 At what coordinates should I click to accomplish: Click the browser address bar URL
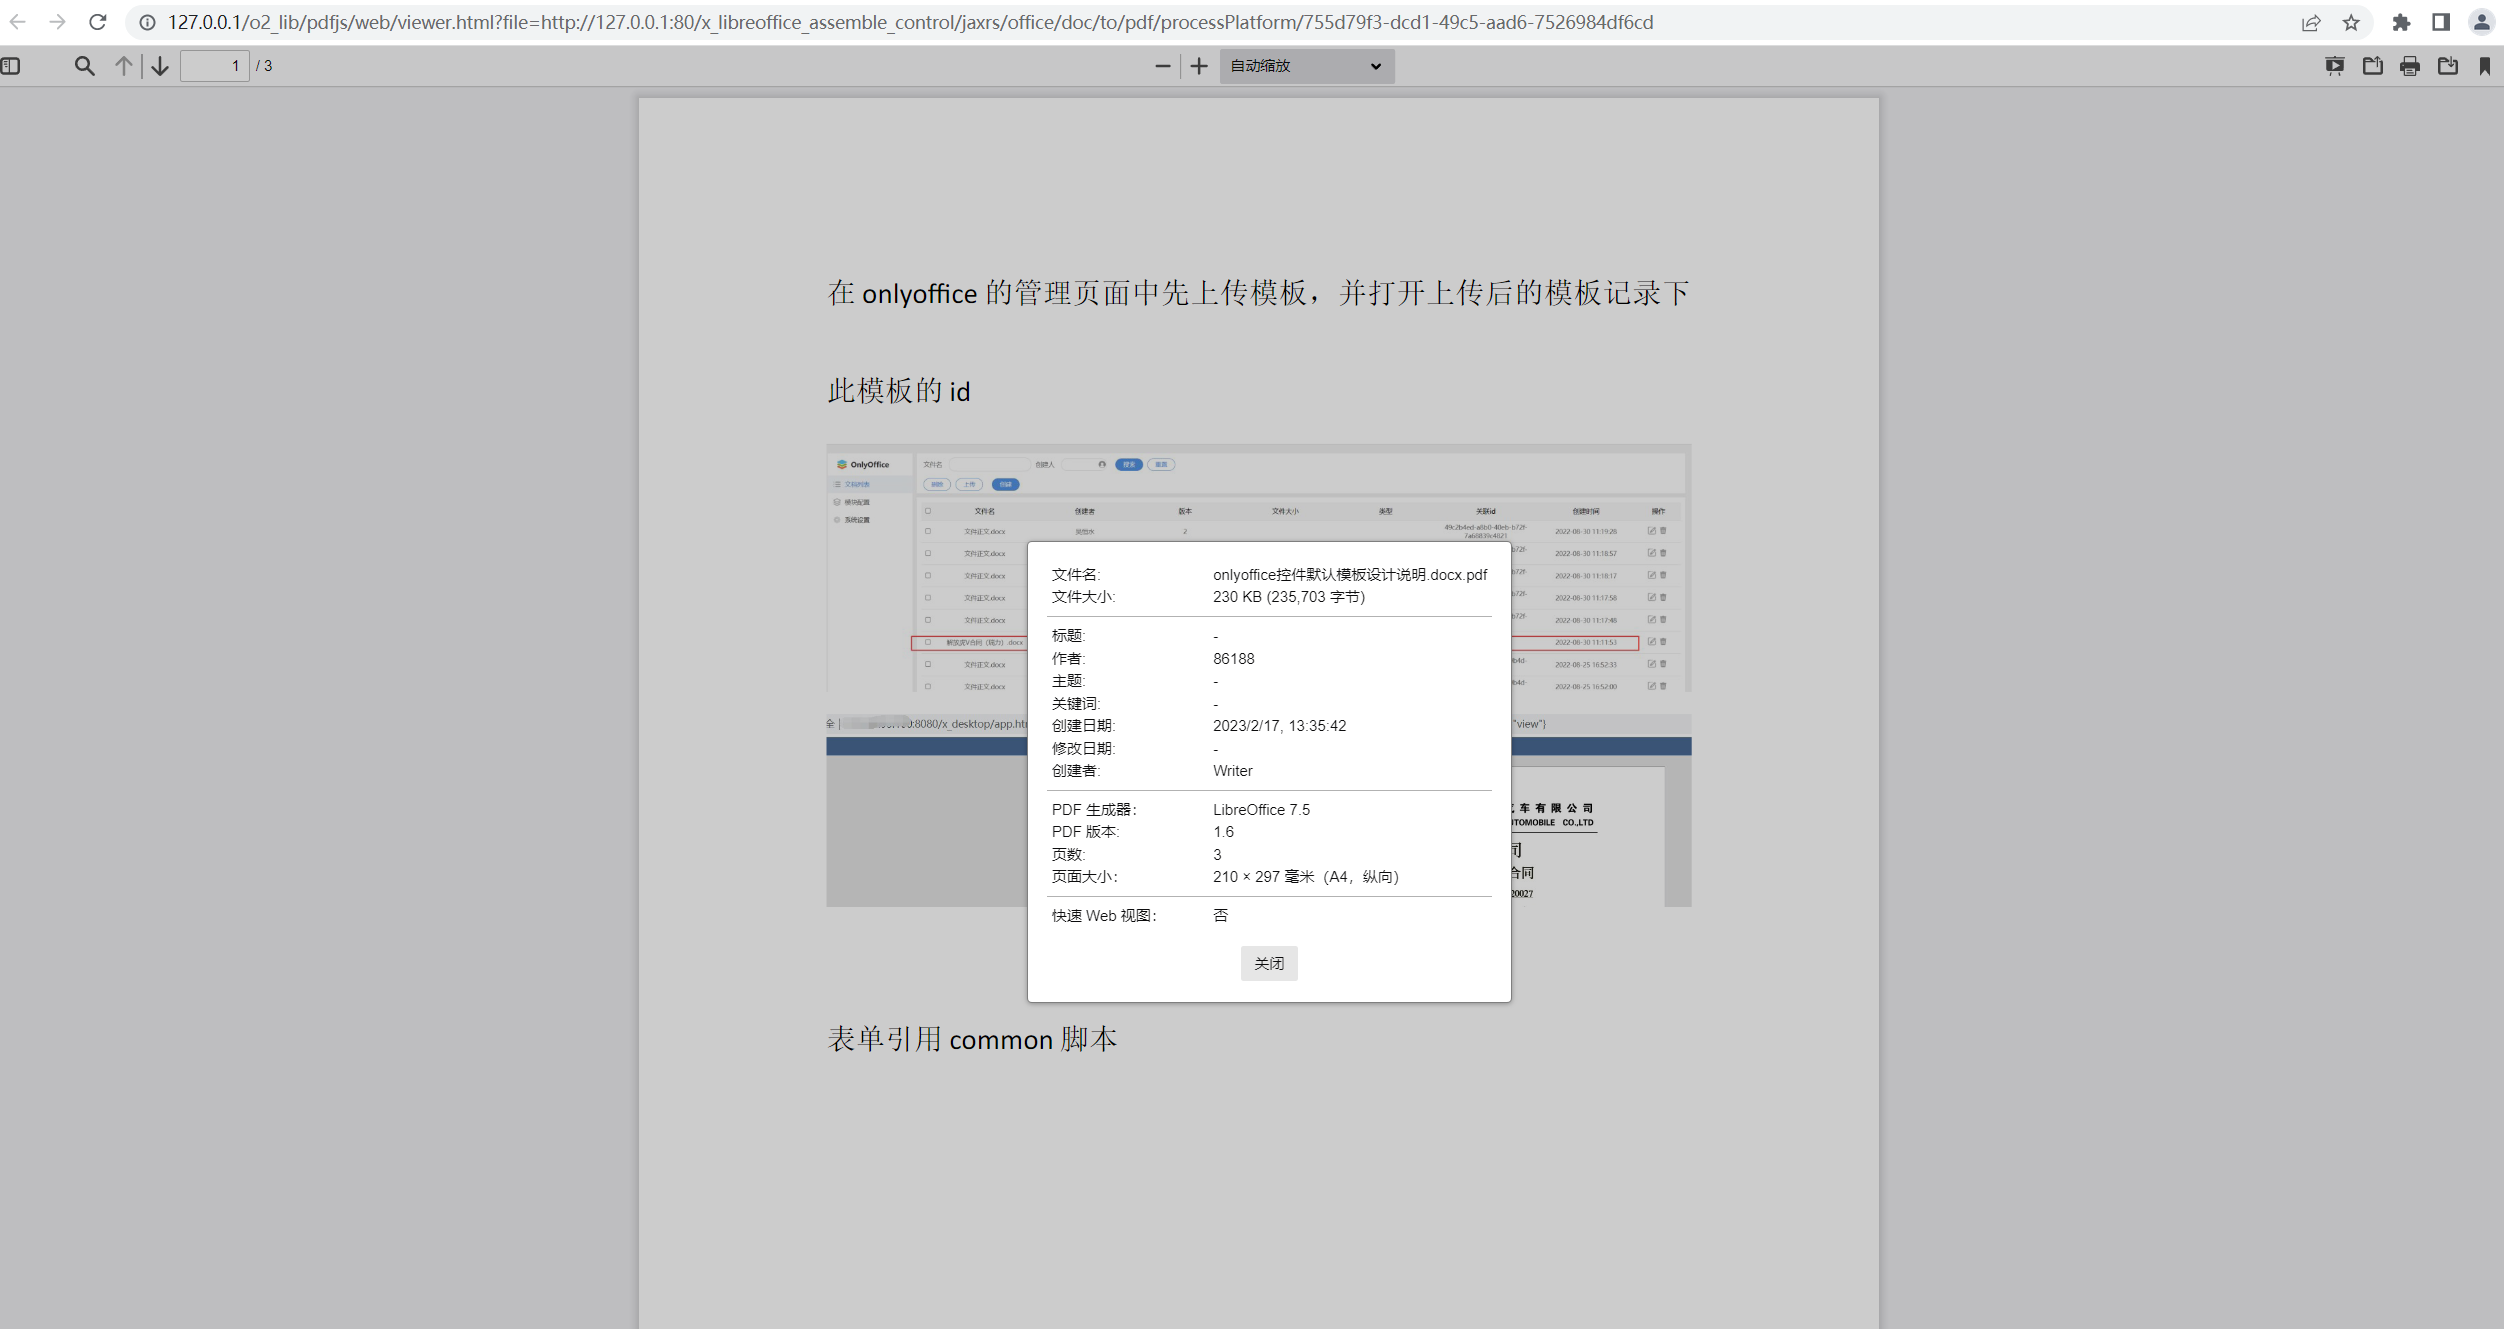coord(910,22)
